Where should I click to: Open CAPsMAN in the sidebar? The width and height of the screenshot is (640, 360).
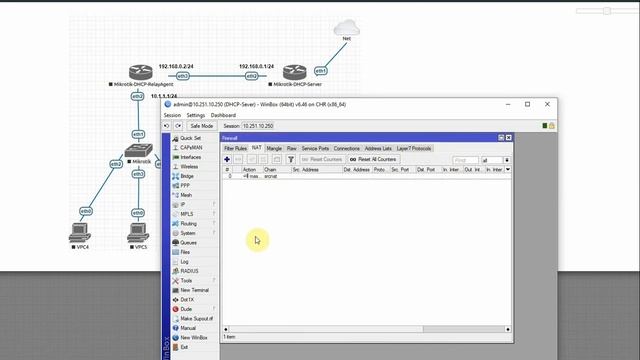tap(191, 148)
